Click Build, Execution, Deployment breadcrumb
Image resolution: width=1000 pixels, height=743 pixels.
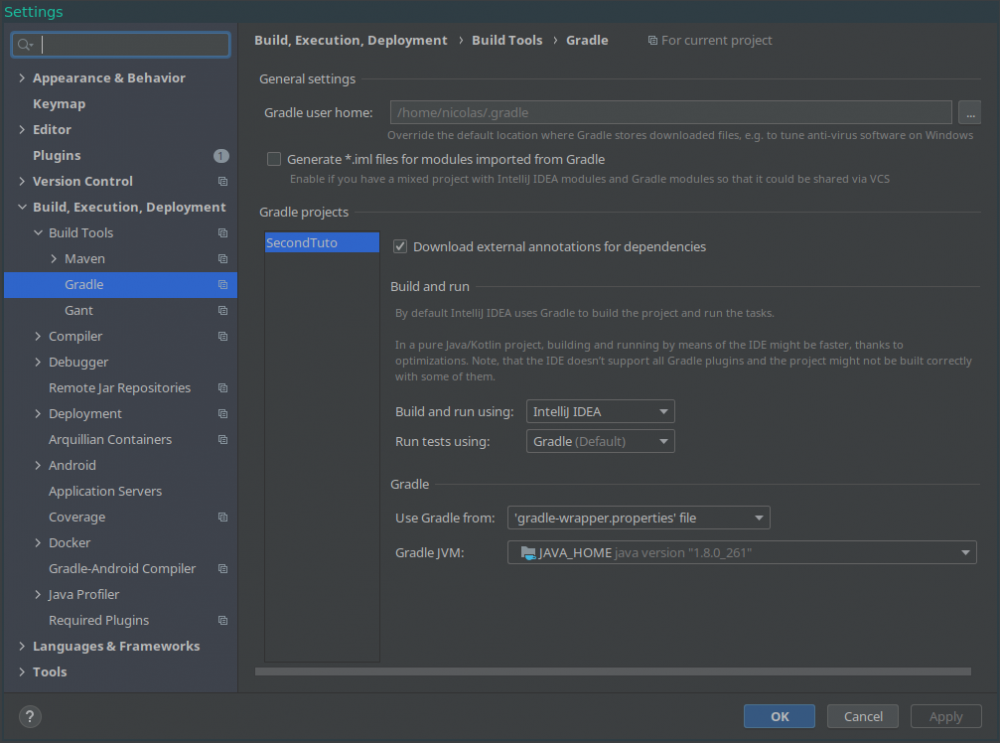point(351,40)
